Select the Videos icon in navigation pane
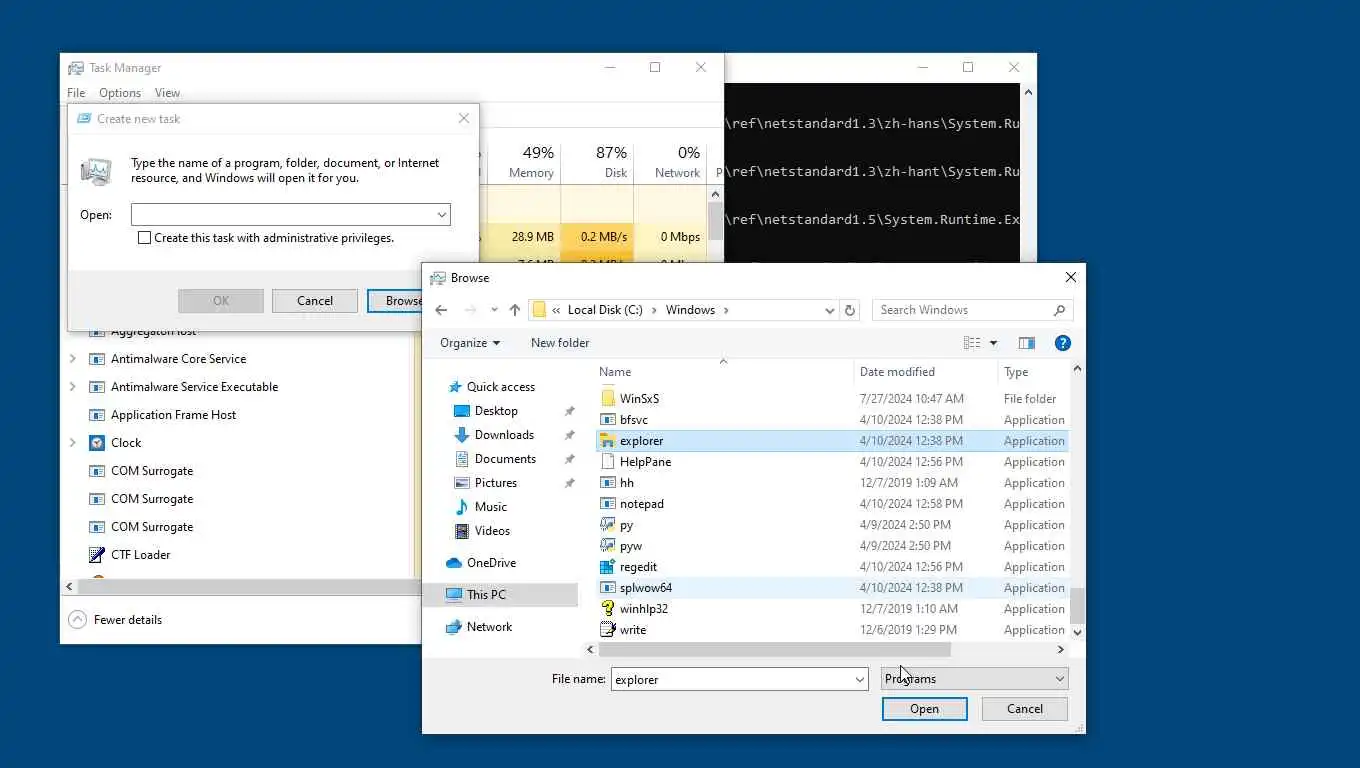This screenshot has height=768, width=1360. coord(462,531)
